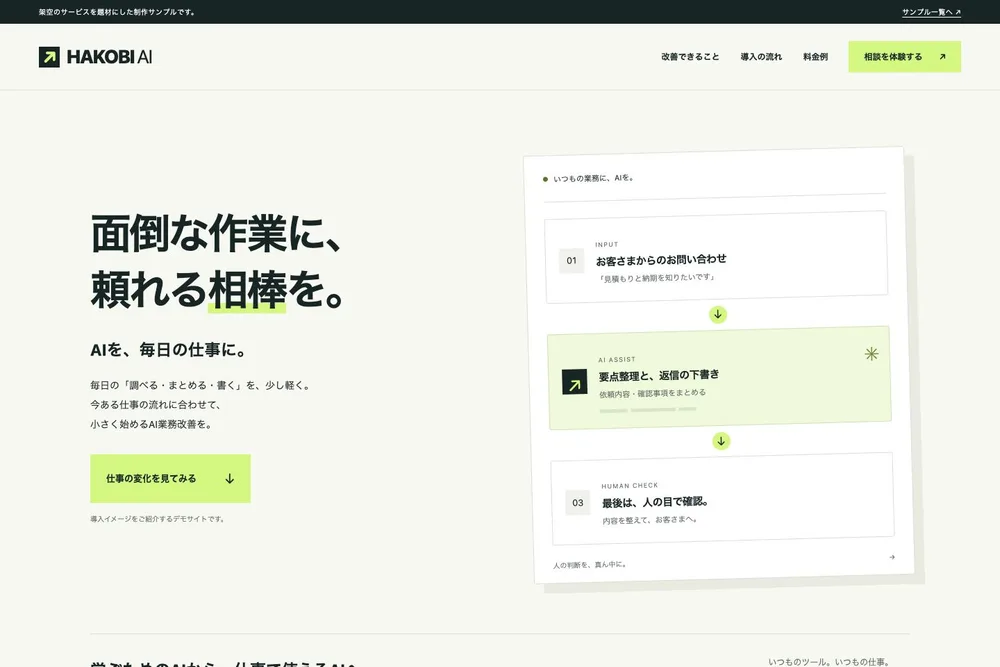The width and height of the screenshot is (1000, 667).
Task: Click the 導入イメージをご紹介するデモサイトです。 note
Action: pos(158,519)
